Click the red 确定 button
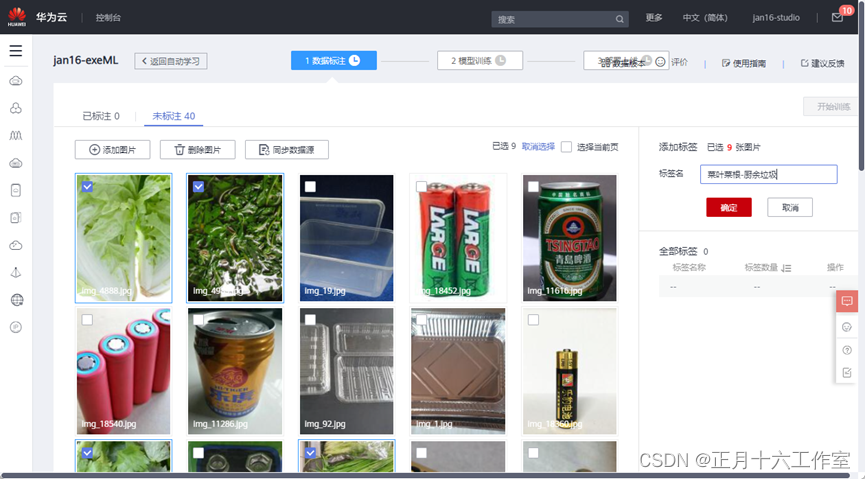This screenshot has height=479, width=865. point(729,207)
